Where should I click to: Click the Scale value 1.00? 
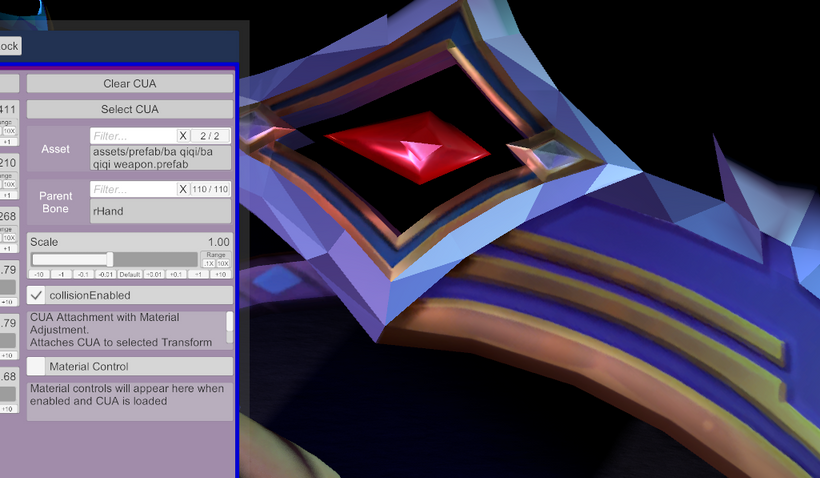pyautogui.click(x=219, y=242)
